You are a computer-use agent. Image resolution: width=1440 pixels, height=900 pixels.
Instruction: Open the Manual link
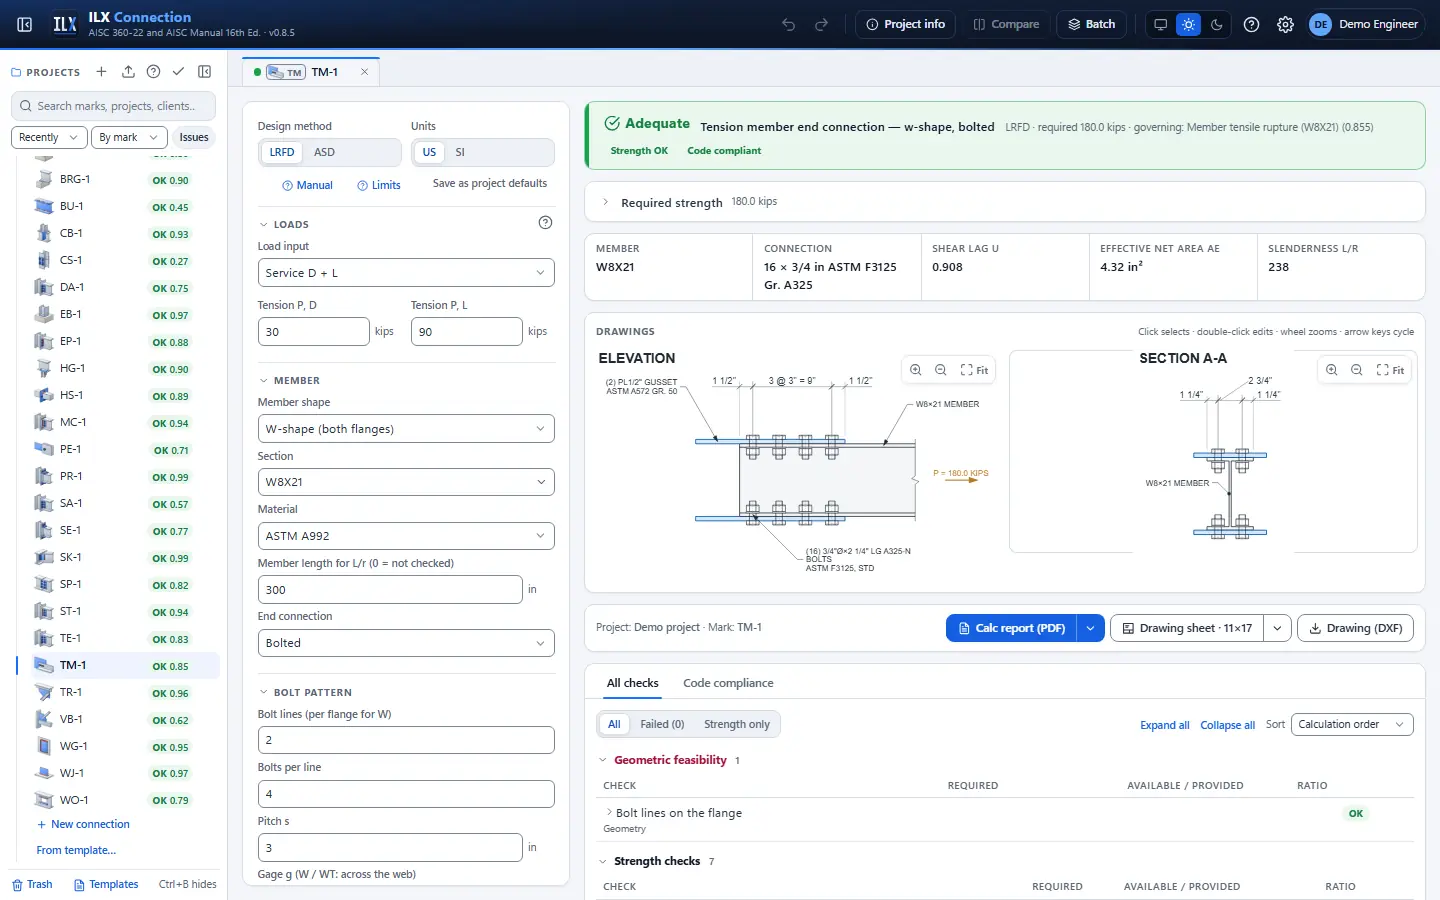pos(307,185)
